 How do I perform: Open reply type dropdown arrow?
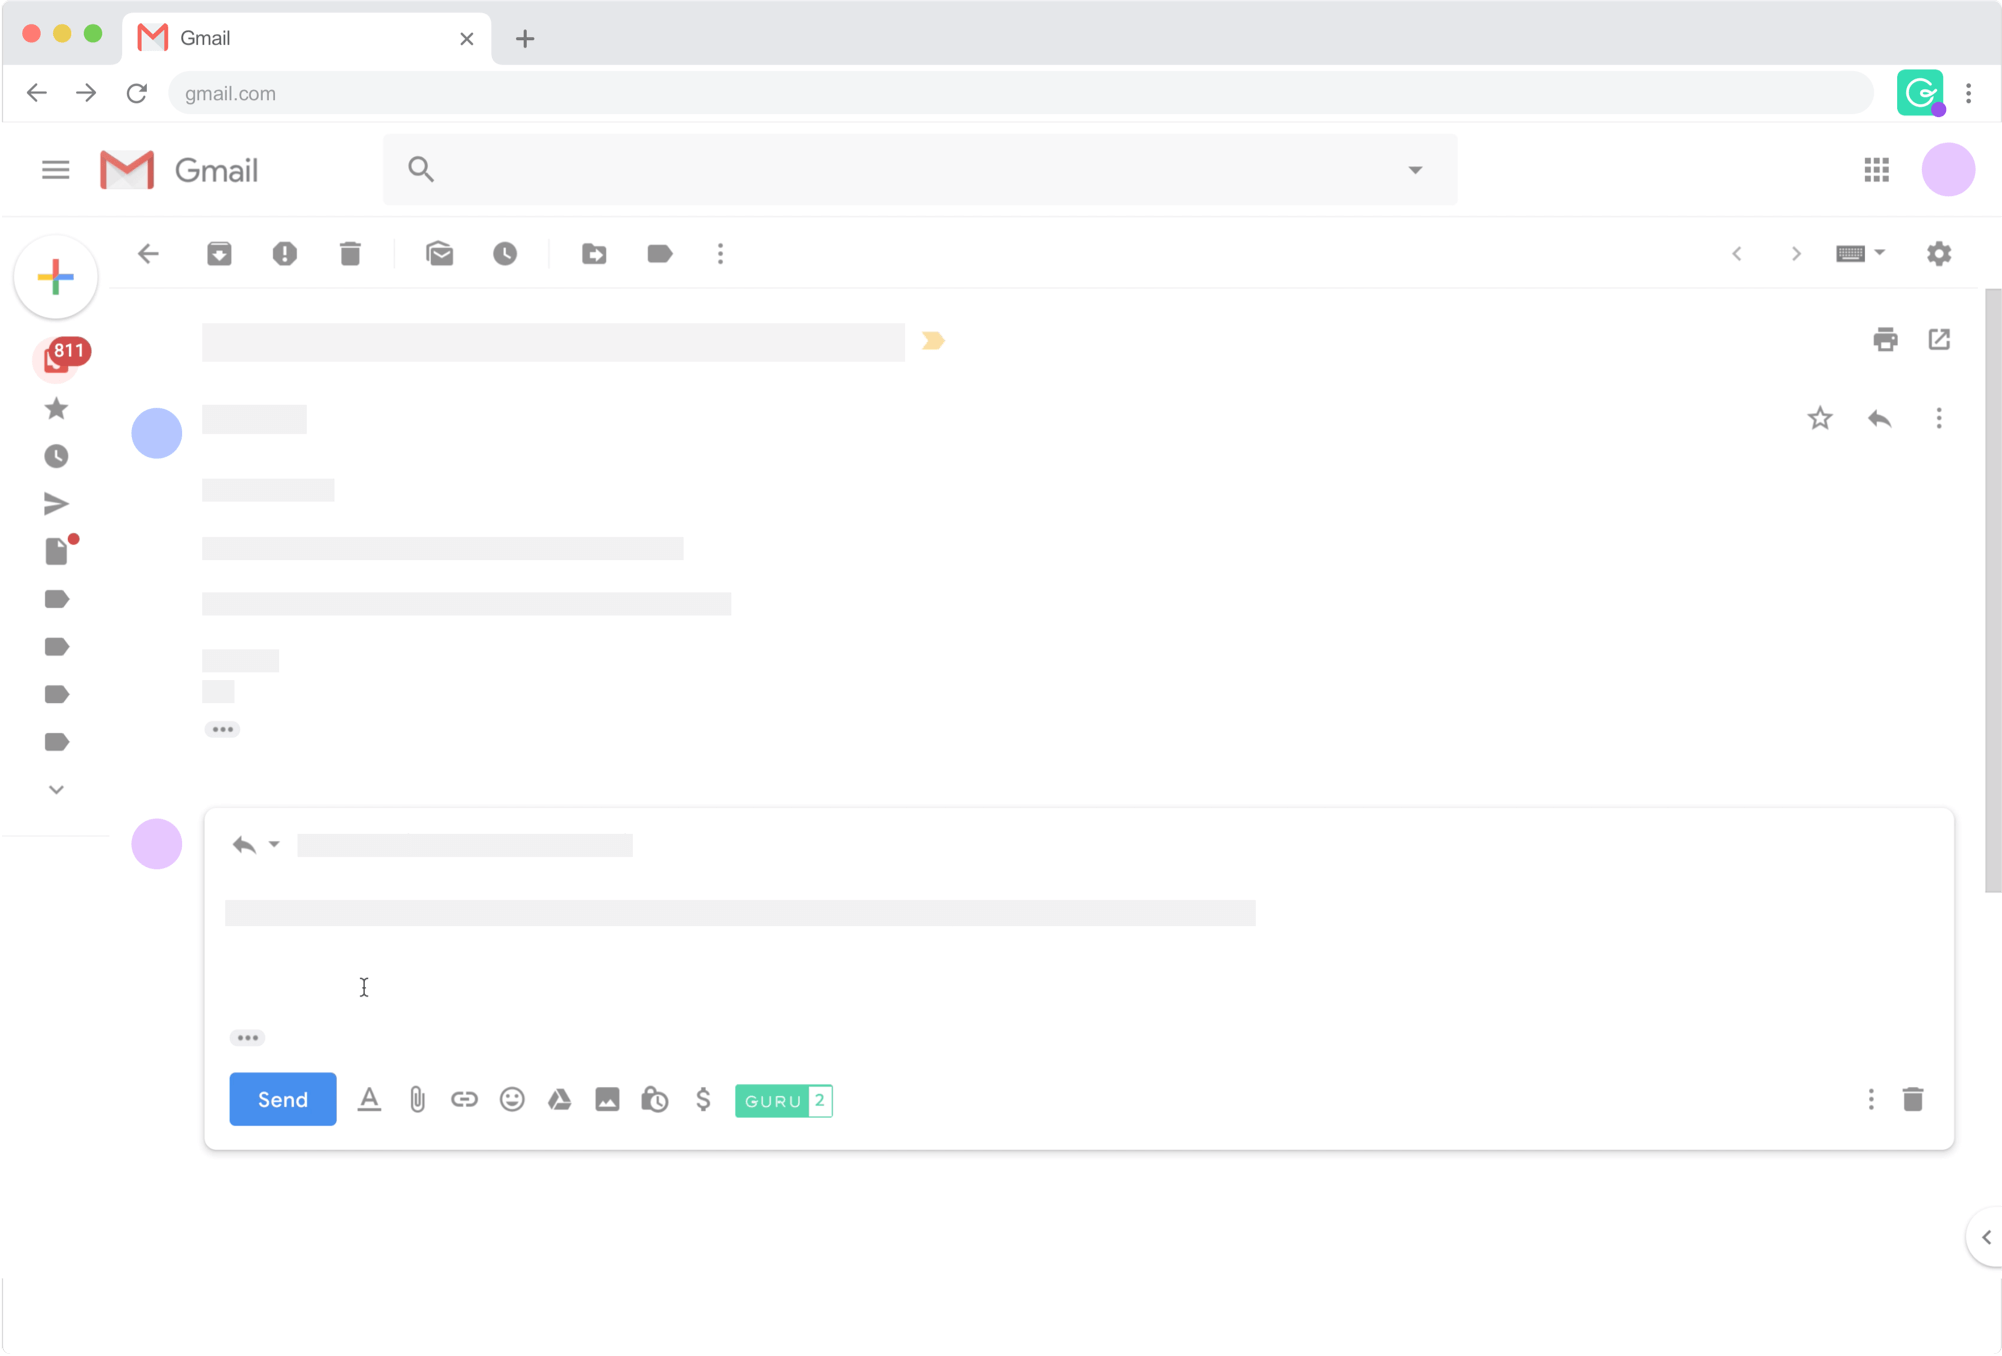(274, 845)
